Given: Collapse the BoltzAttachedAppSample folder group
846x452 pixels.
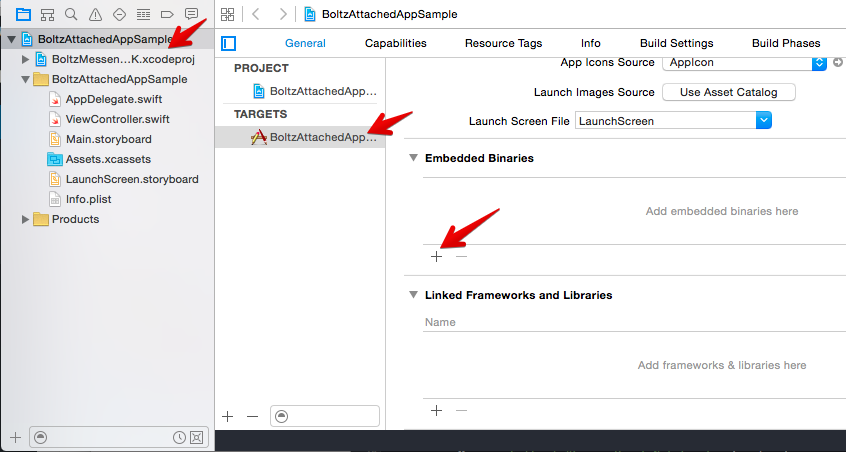Looking at the screenshot, I should [25, 79].
